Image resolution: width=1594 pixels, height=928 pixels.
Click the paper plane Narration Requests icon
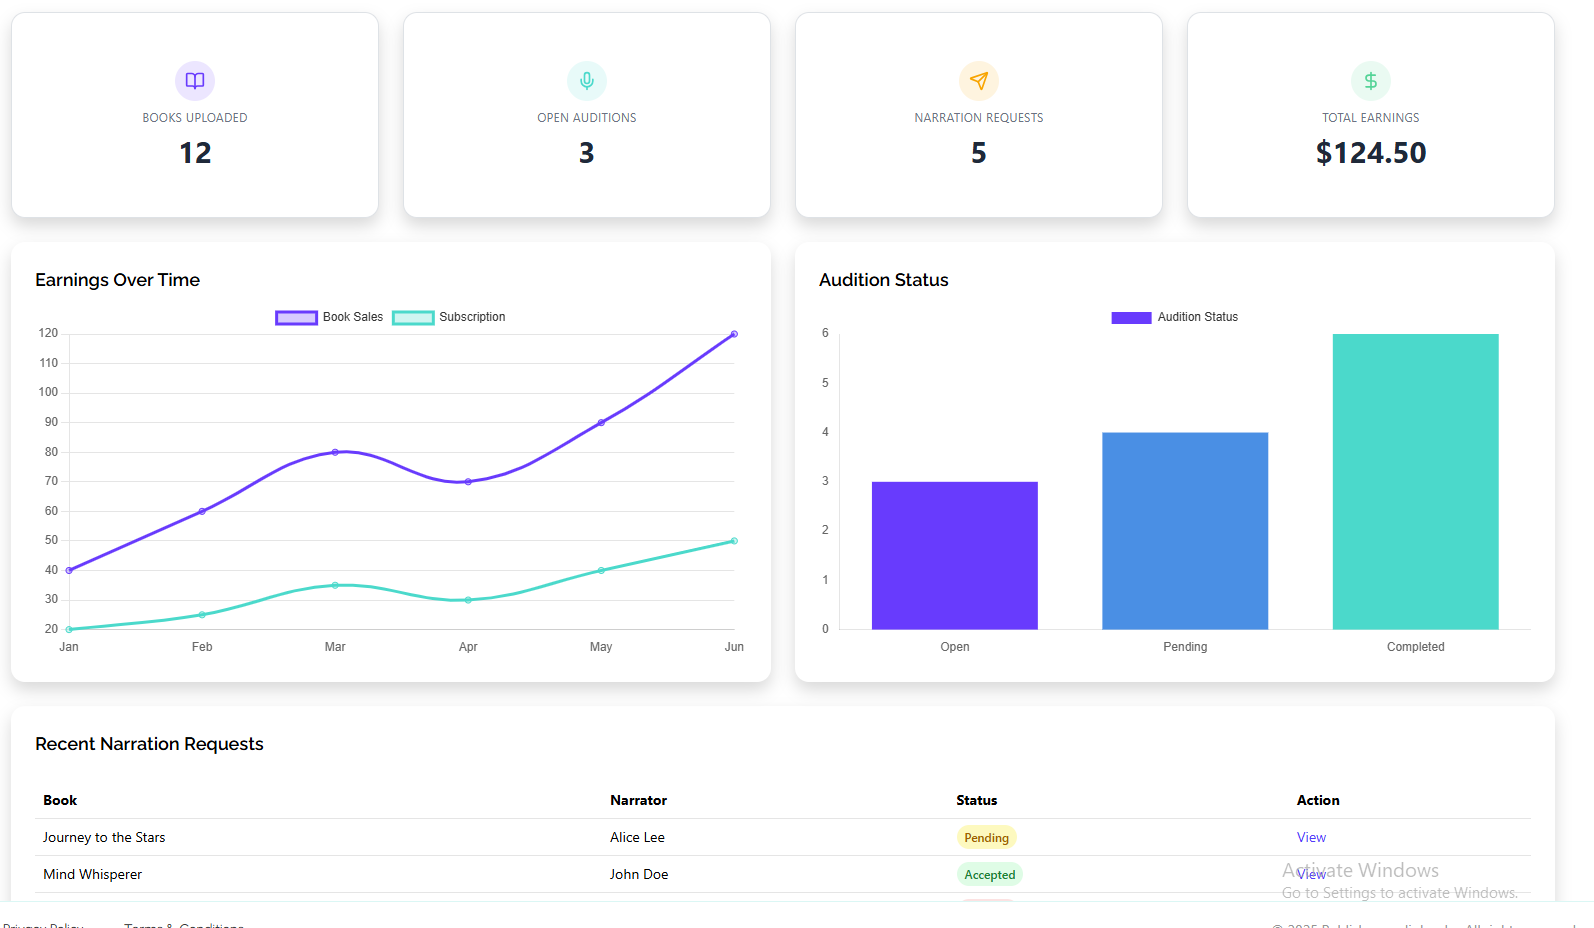(979, 81)
